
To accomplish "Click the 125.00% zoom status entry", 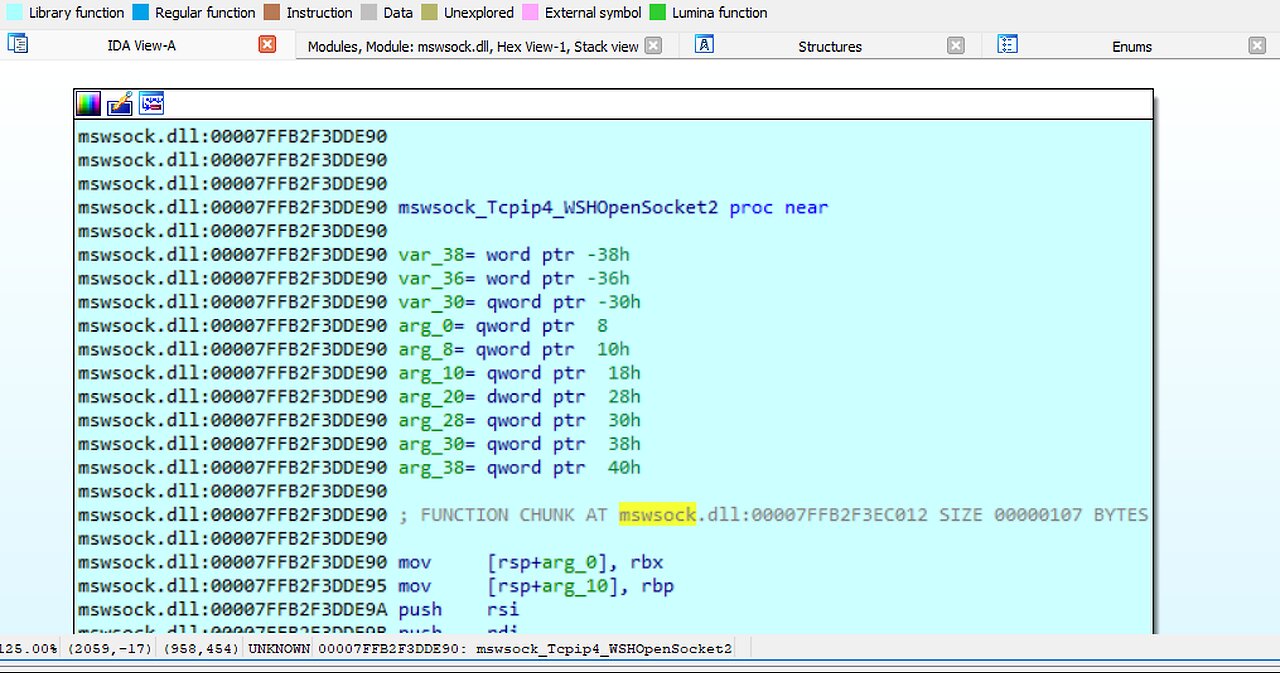I will pos(28,649).
